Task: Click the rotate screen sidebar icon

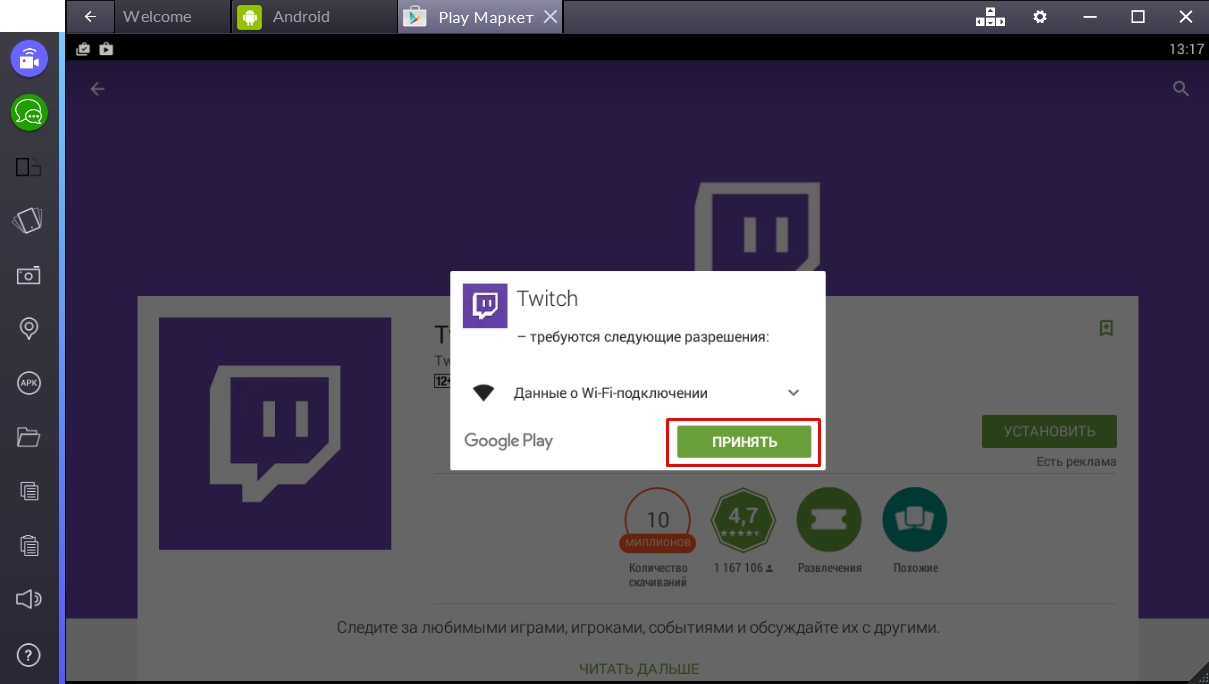Action: [x=29, y=220]
